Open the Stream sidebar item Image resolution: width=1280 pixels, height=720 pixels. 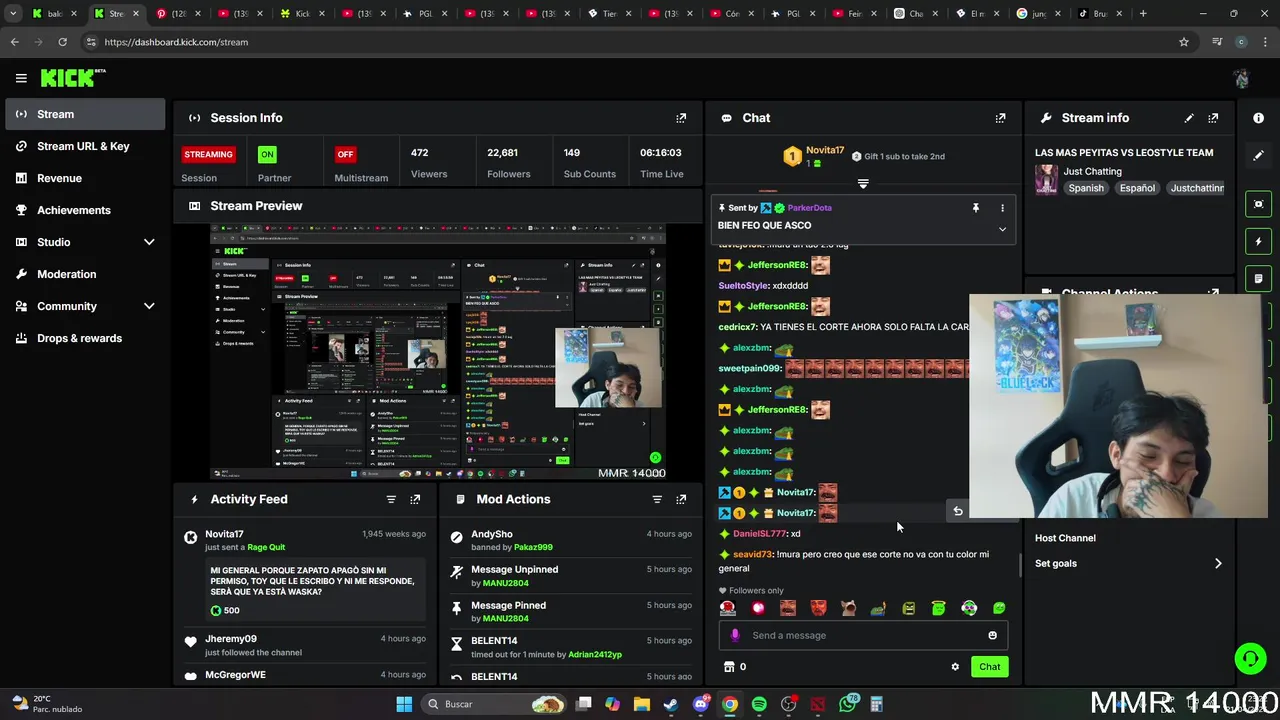click(85, 114)
